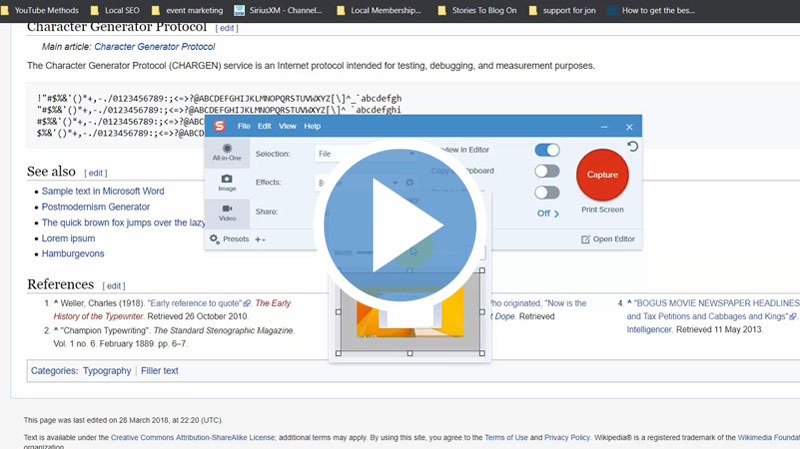Open the Help menu in Snagit
The width and height of the screenshot is (800, 449).
coord(312,127)
